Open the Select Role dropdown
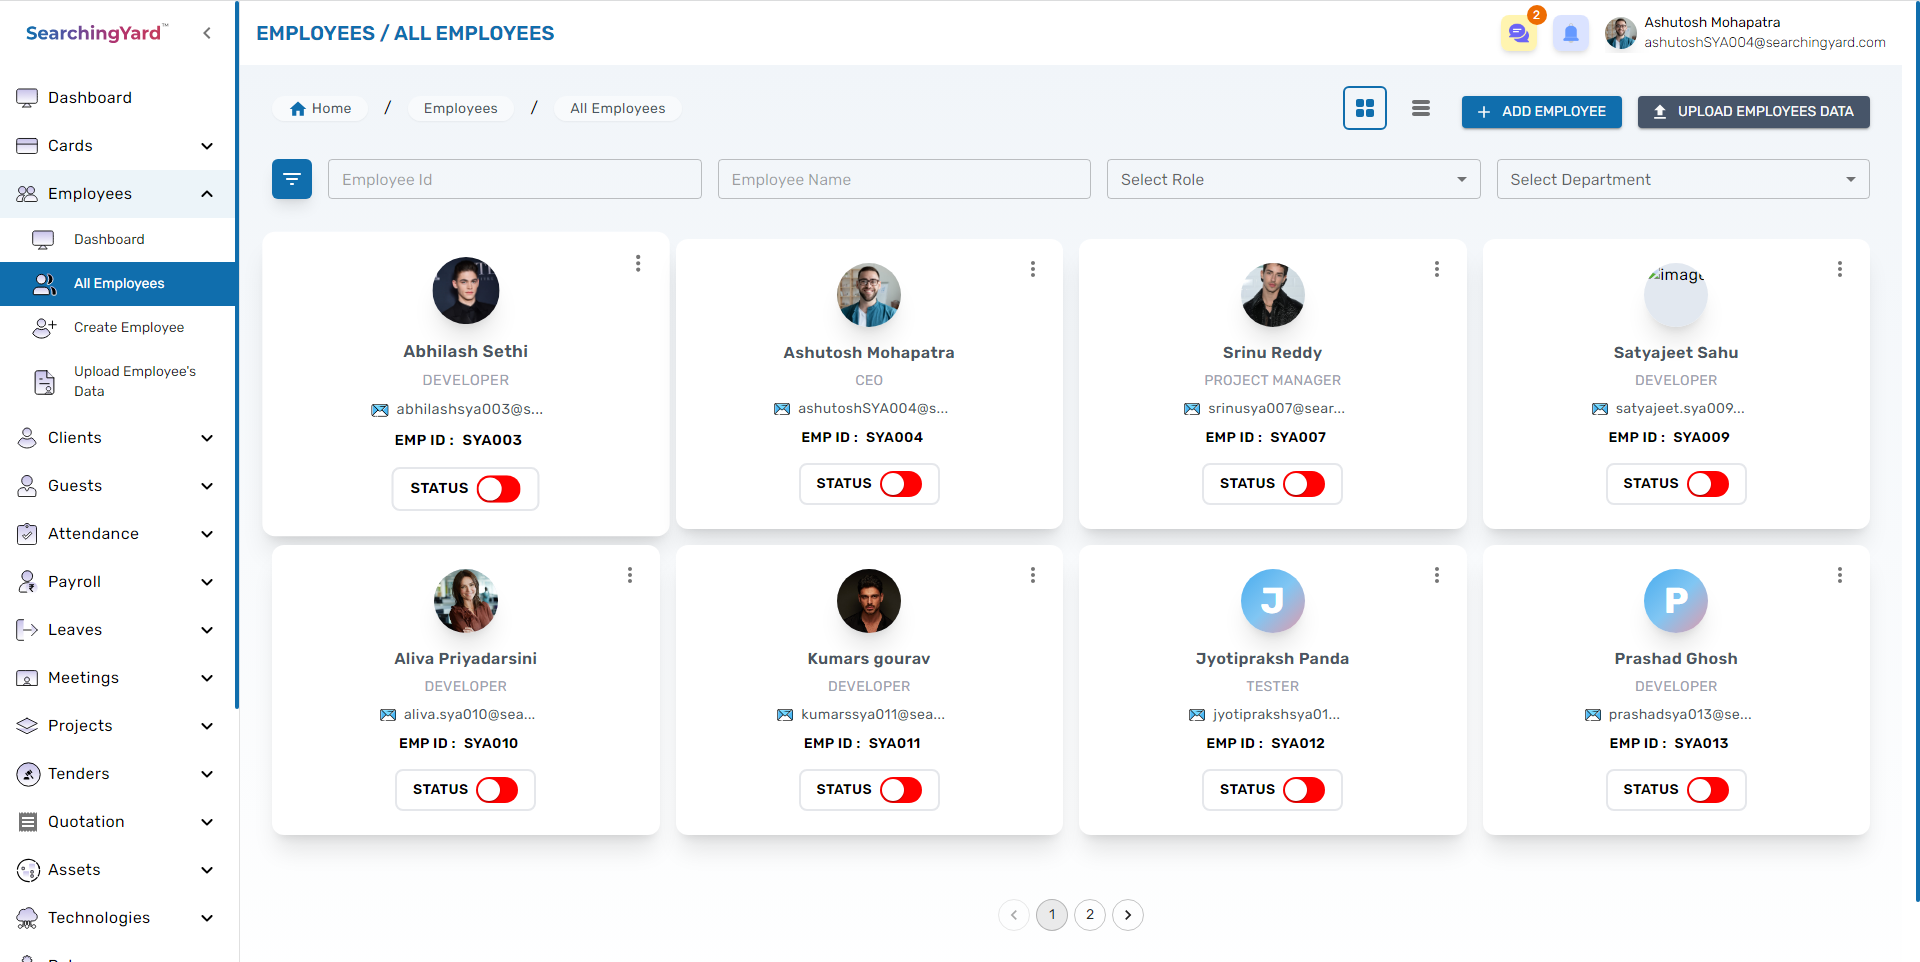This screenshot has height=962, width=1920. tap(1292, 179)
